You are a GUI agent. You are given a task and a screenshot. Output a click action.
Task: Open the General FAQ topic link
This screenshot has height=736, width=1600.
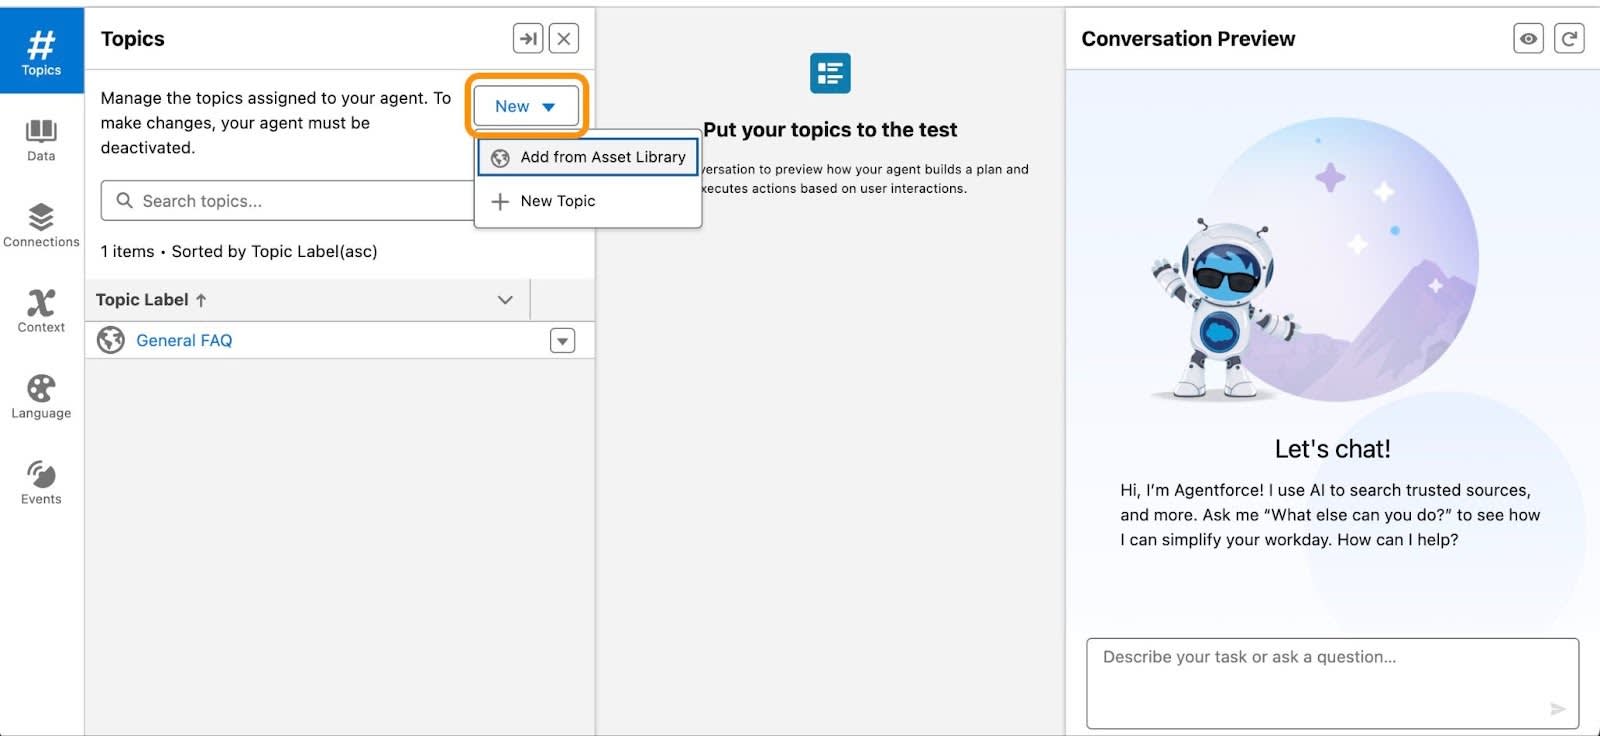point(184,341)
